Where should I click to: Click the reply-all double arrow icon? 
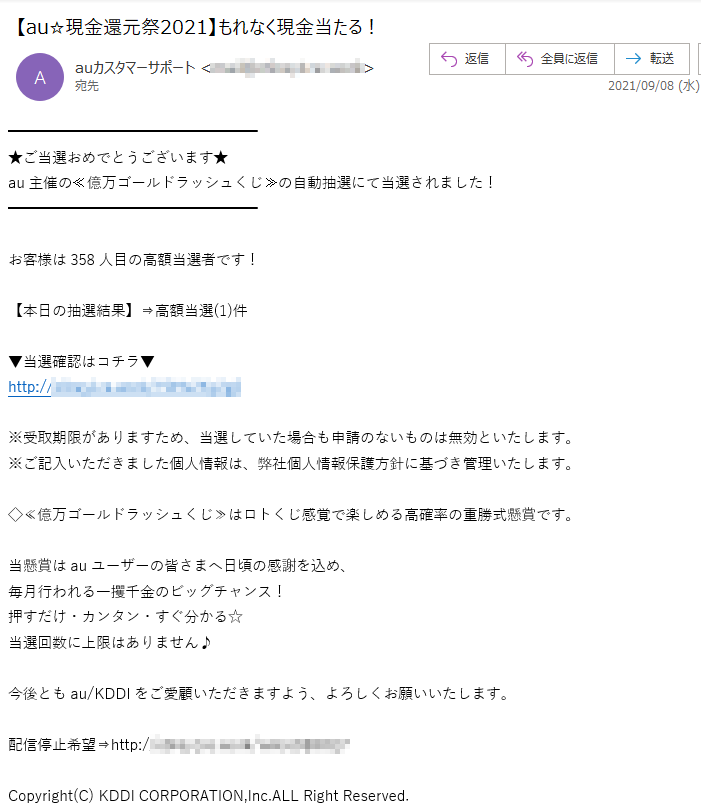(x=525, y=59)
